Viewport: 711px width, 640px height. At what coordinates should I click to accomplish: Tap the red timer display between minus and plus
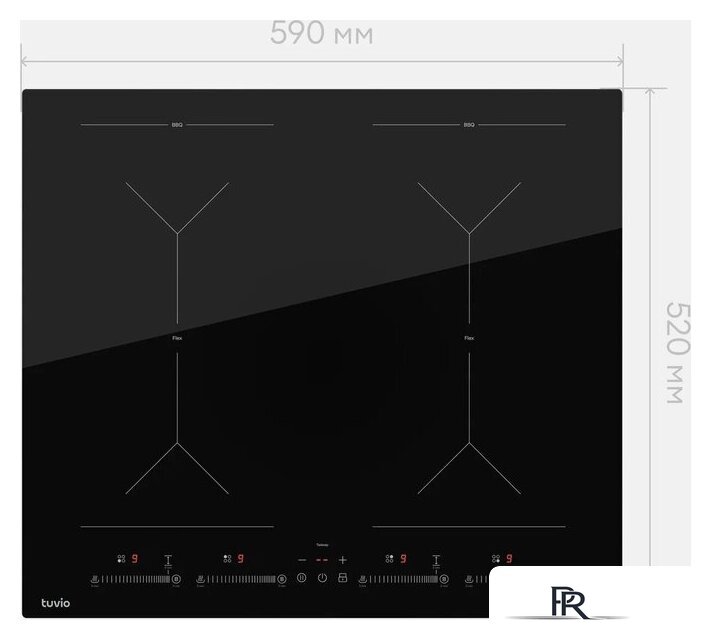(322, 560)
